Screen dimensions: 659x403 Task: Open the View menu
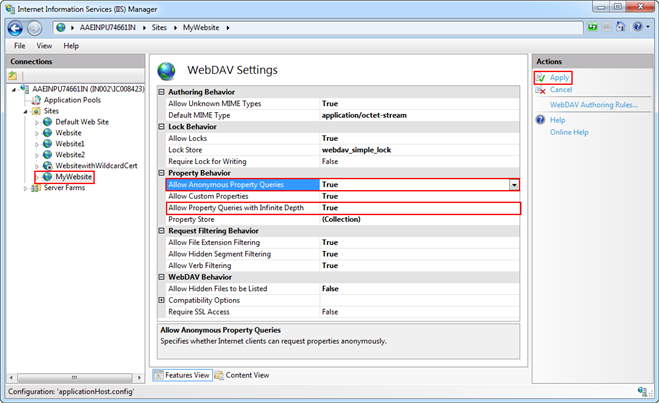coord(45,46)
